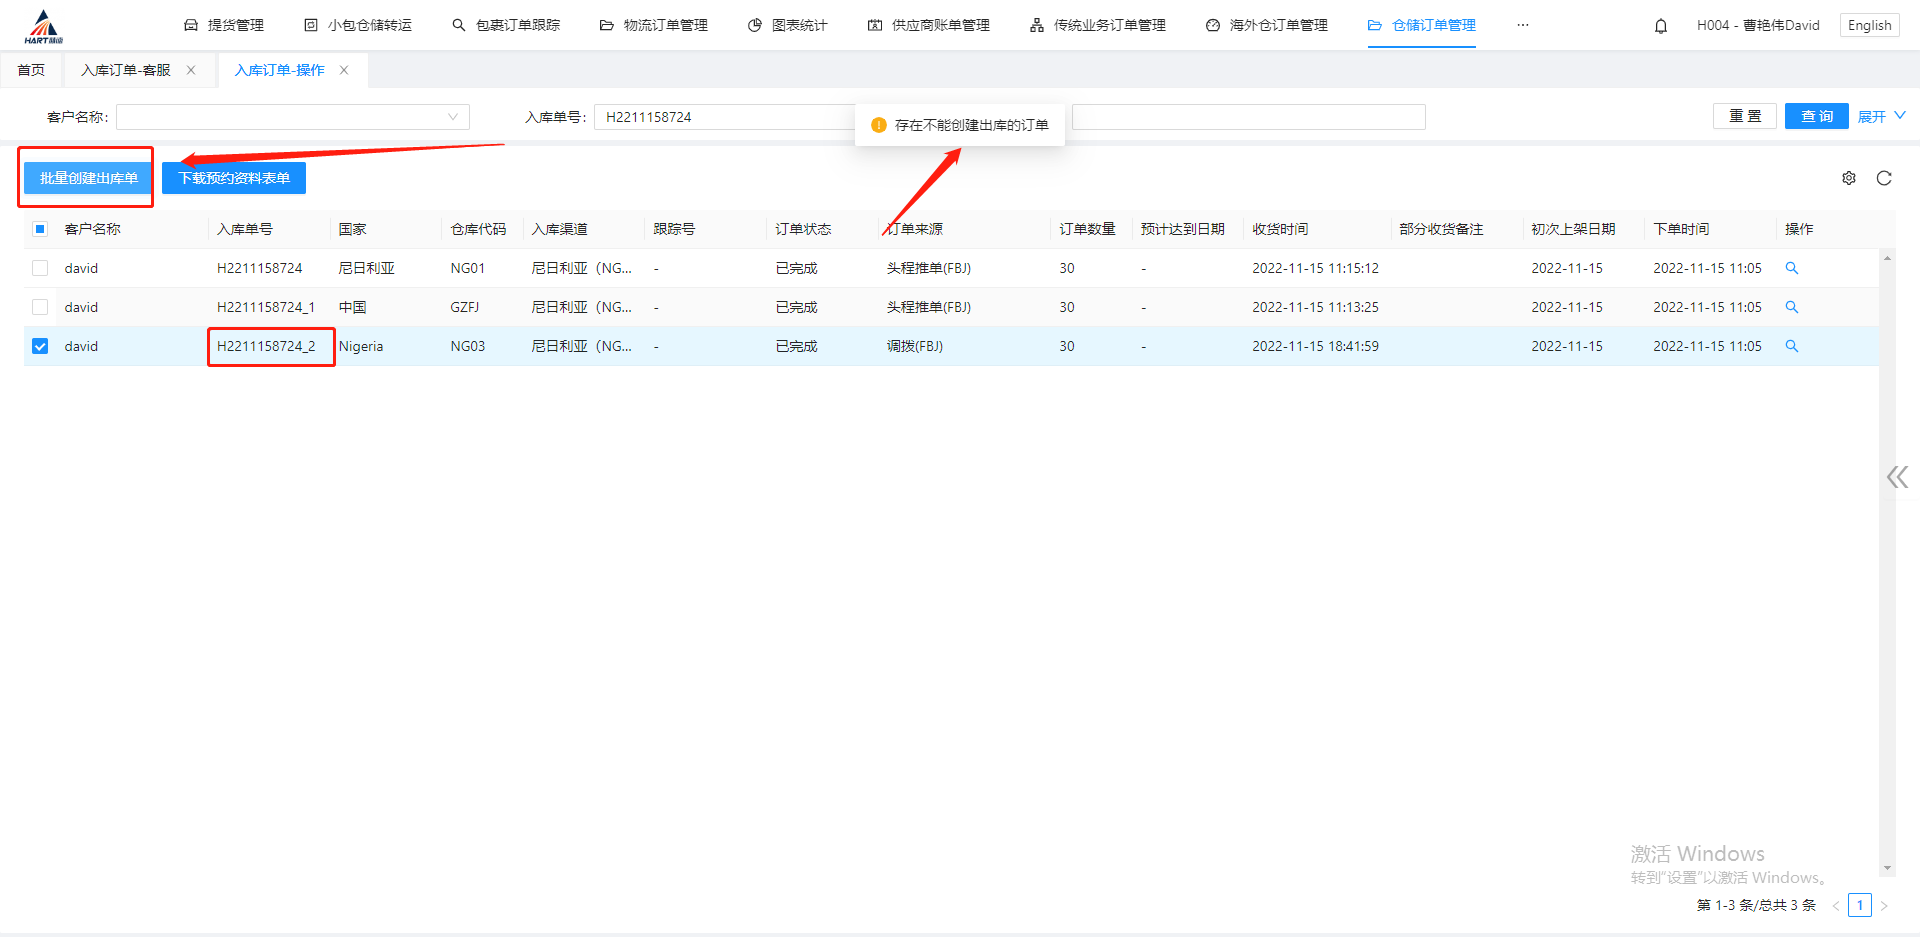Click the refresh table icon
This screenshot has height=937, width=1920.
[1884, 178]
